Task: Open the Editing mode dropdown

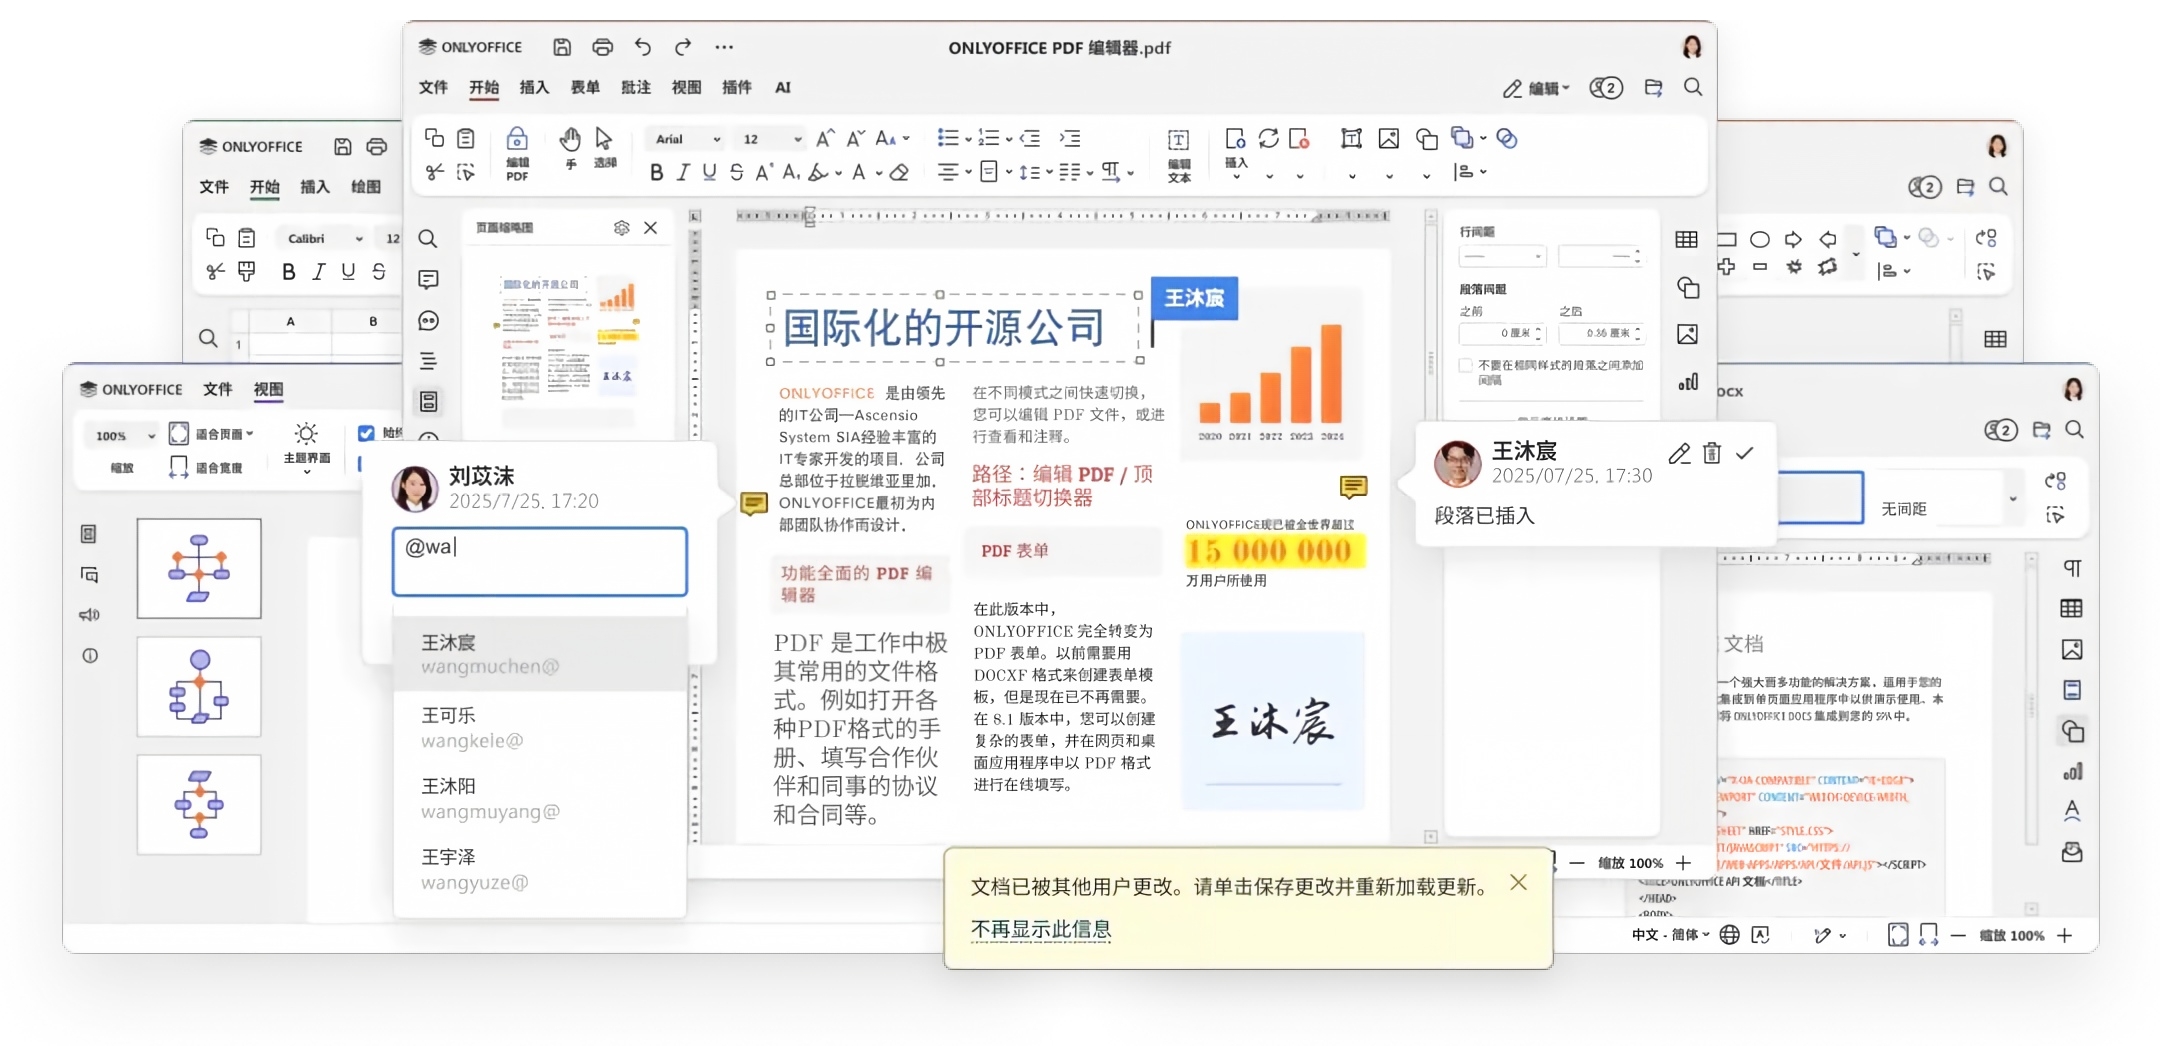Action: coord(1536,88)
